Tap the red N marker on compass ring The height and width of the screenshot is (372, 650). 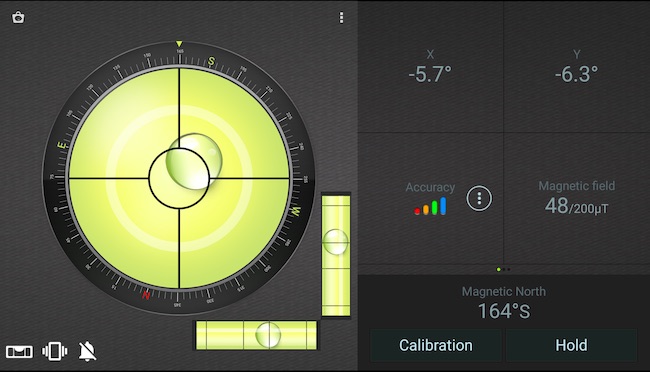[x=146, y=295]
